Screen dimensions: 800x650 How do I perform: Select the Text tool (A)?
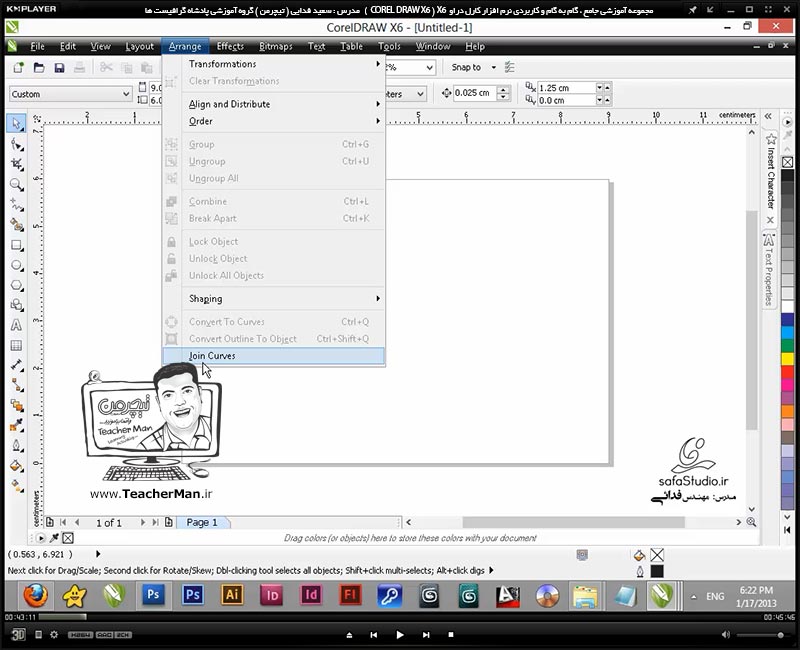coord(17,325)
